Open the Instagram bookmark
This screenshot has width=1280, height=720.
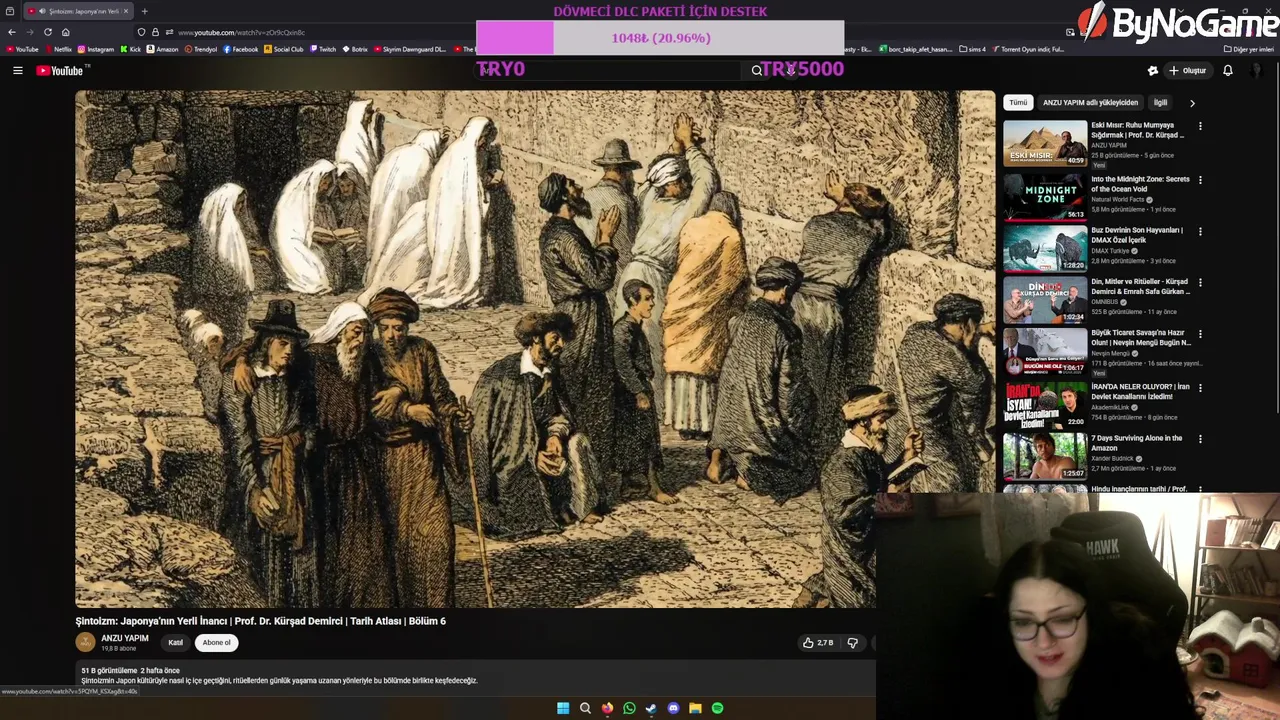(x=95, y=49)
